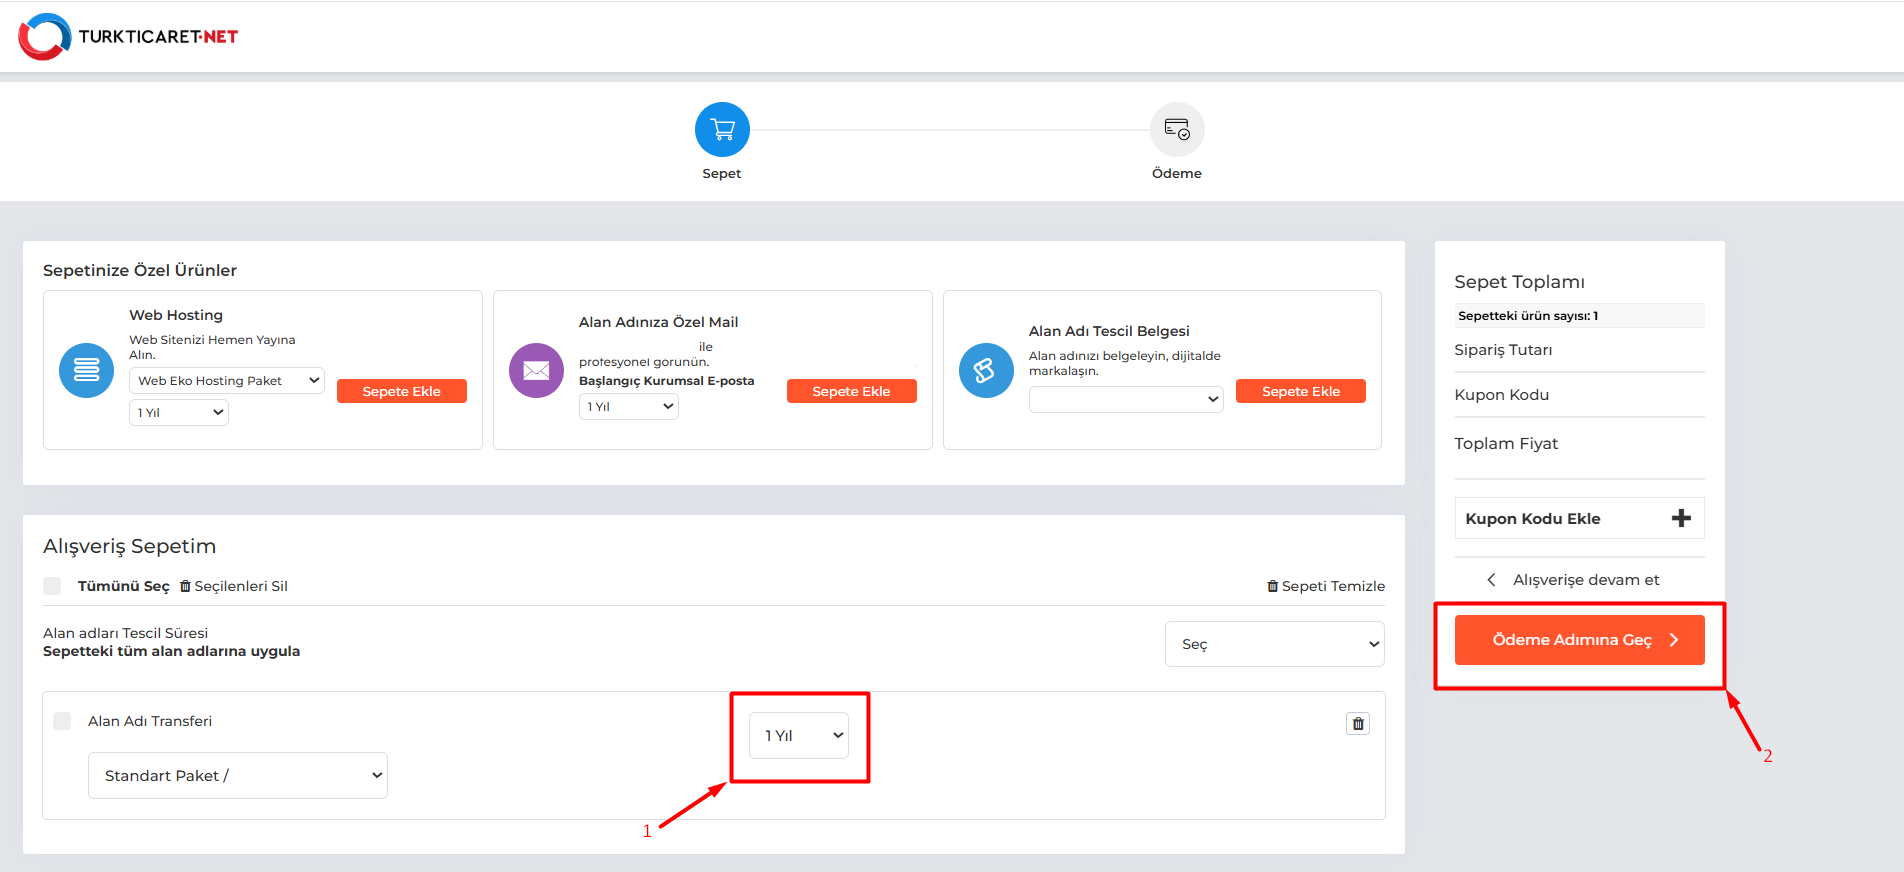Click Sepete Ekle for Web Hosting

(401, 391)
